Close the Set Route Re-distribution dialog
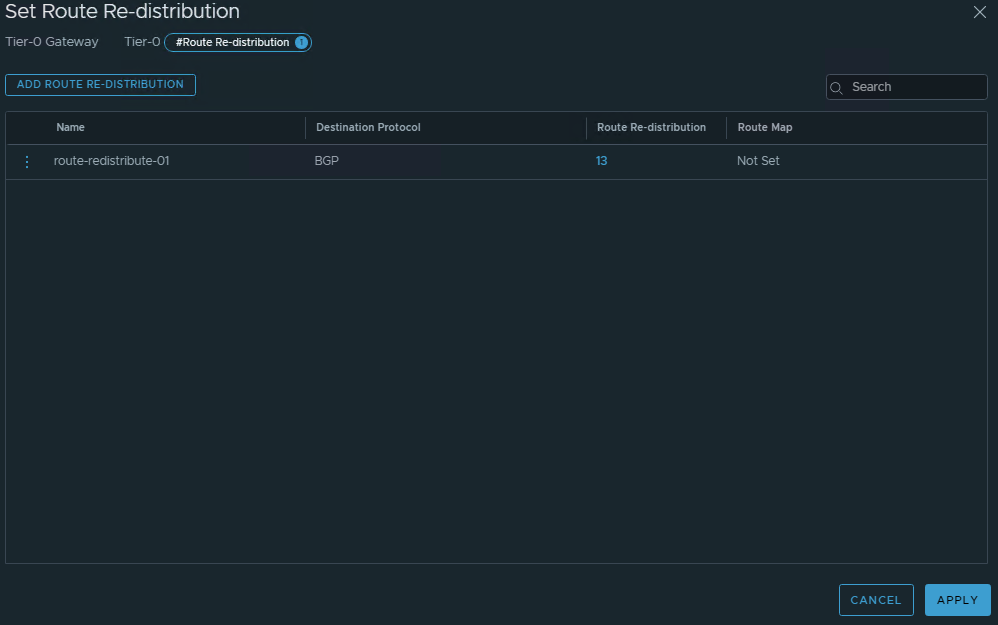 [x=979, y=12]
